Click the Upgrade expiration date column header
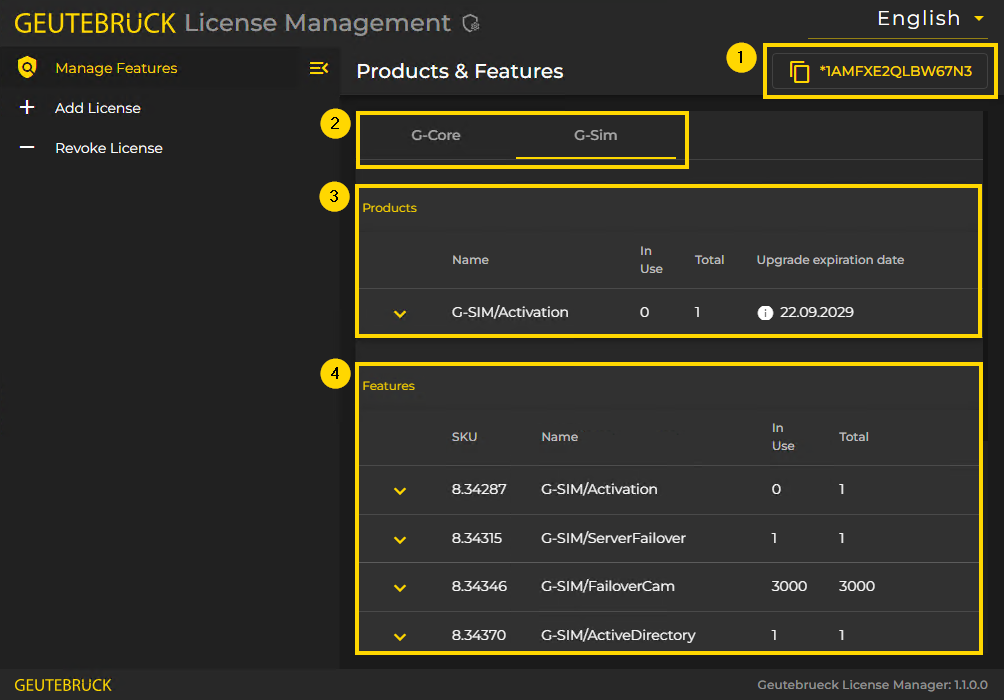This screenshot has width=1004, height=700. point(830,259)
